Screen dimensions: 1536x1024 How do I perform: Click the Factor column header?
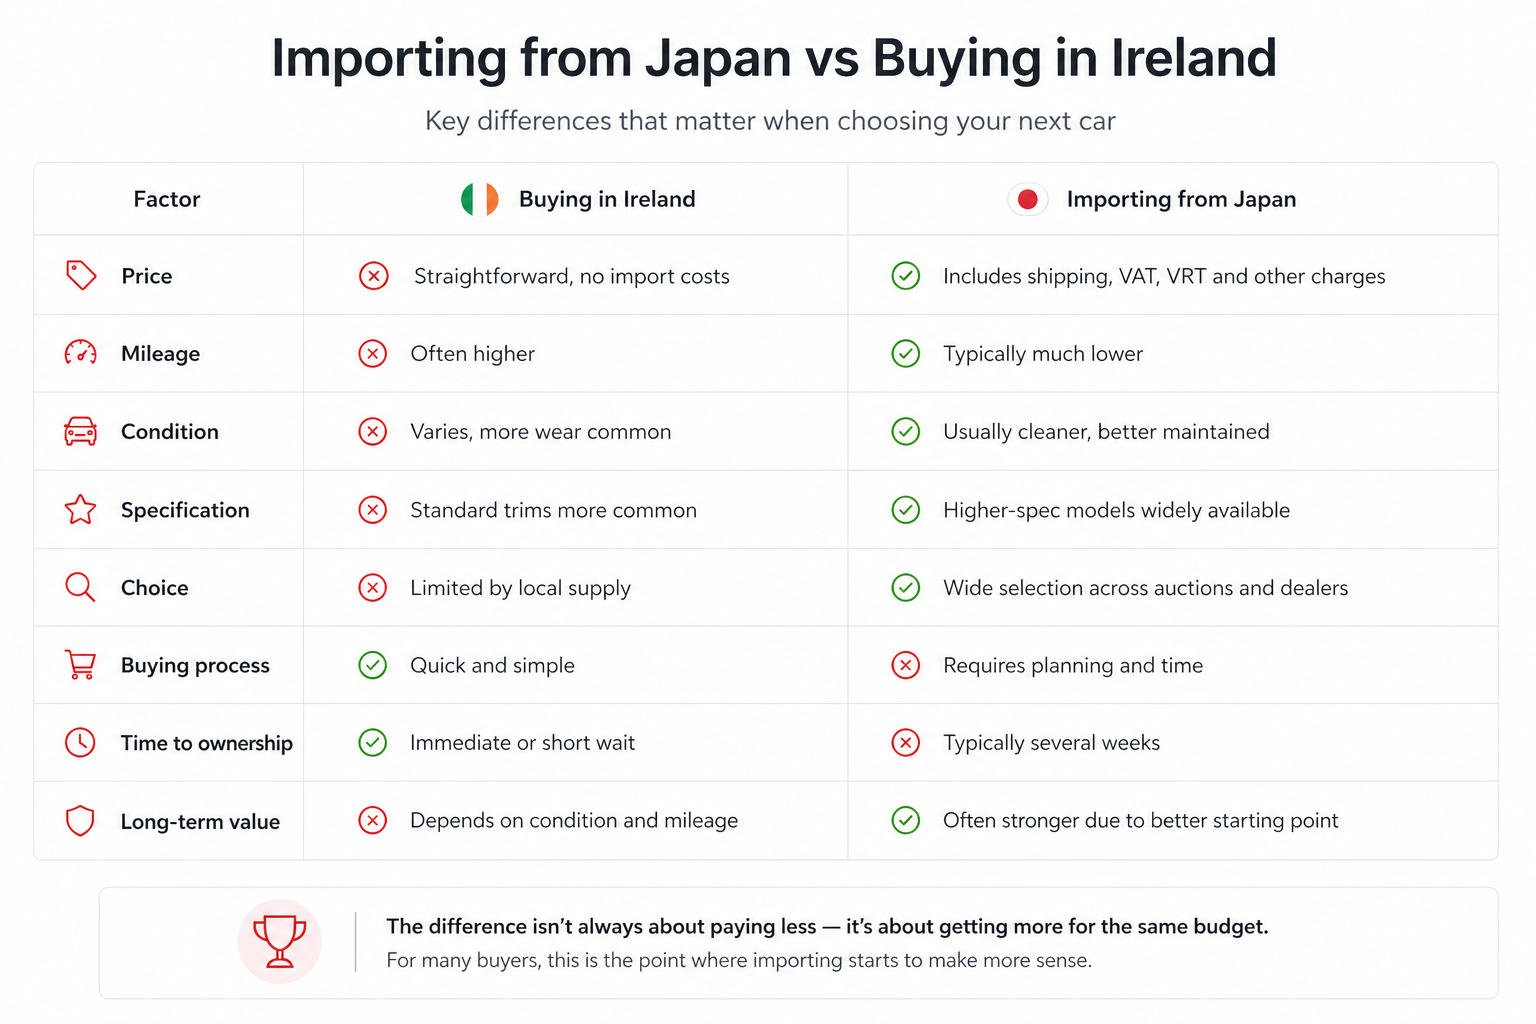tap(167, 199)
